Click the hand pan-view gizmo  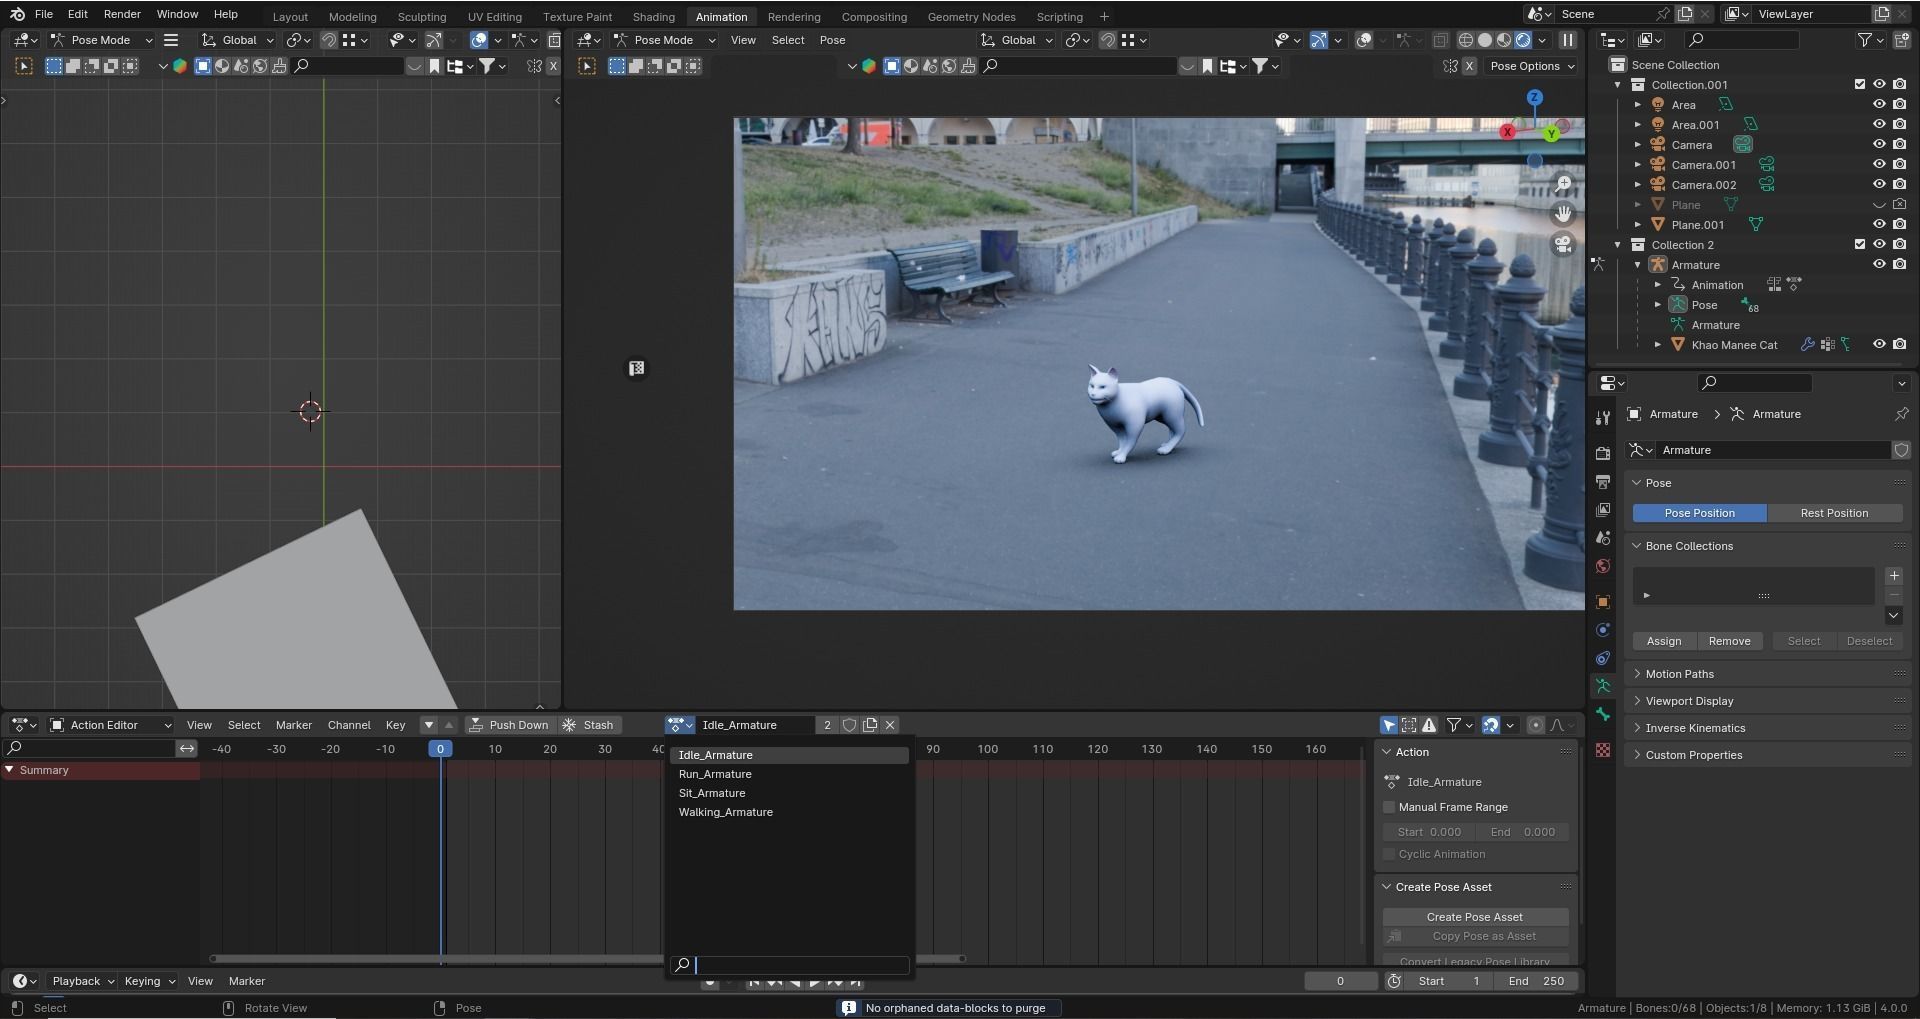point(1563,214)
